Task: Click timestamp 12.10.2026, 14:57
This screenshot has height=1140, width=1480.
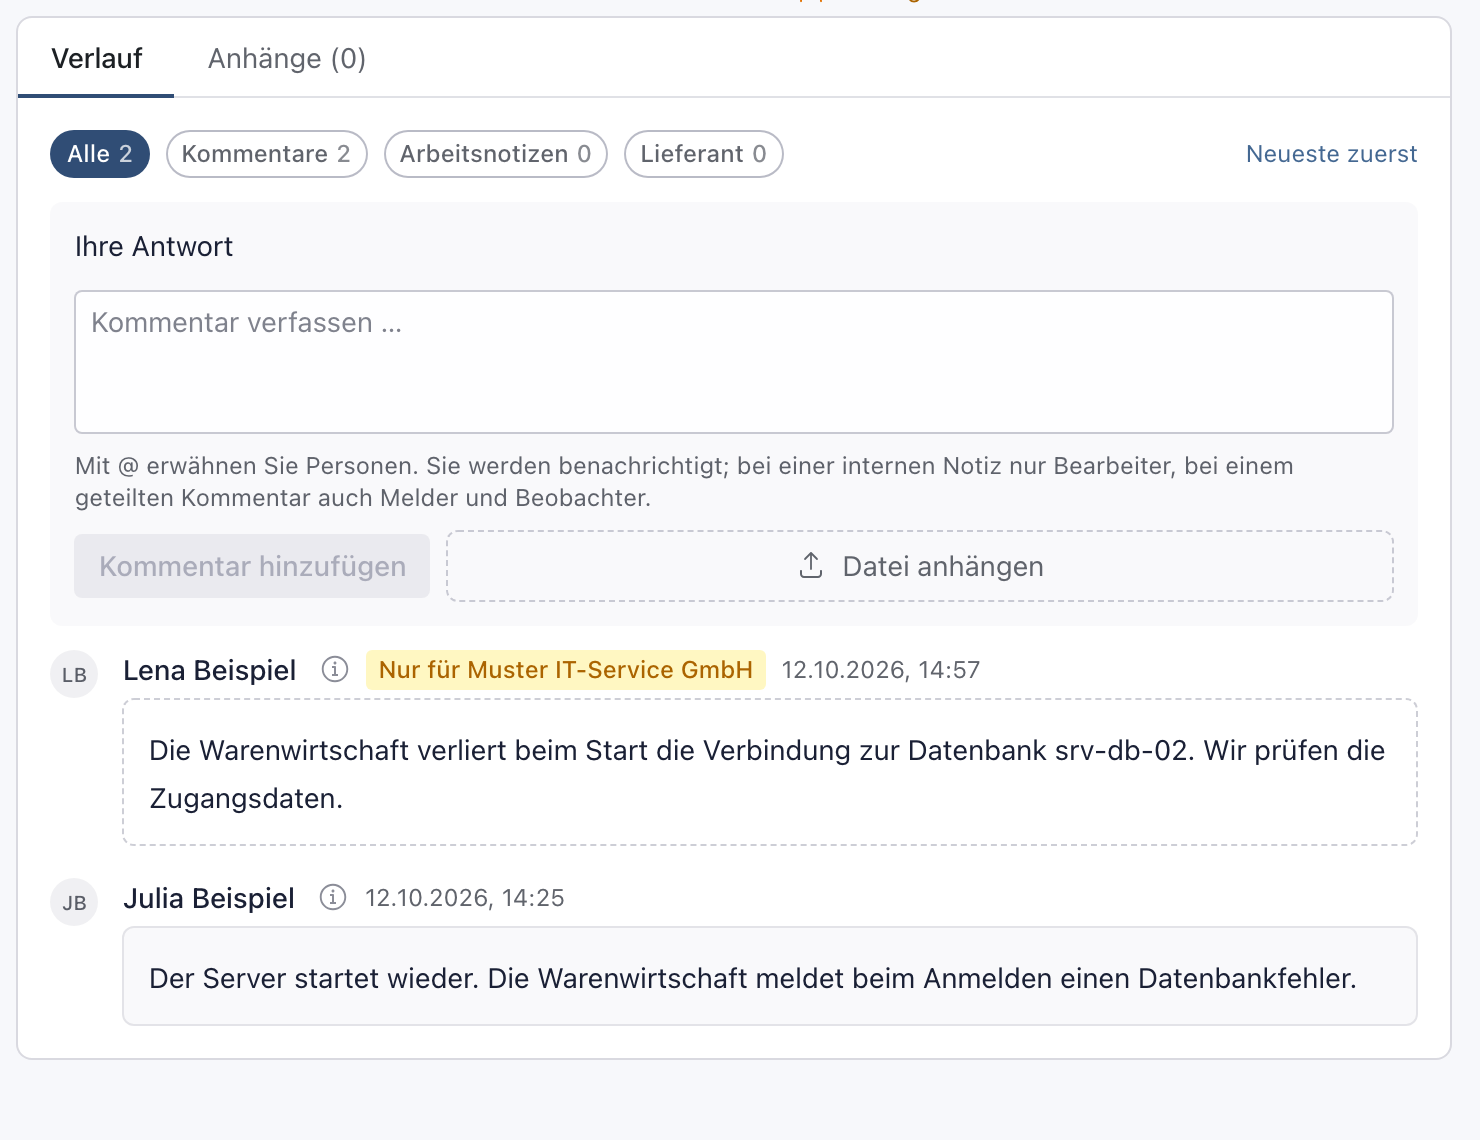Action: [x=881, y=670]
